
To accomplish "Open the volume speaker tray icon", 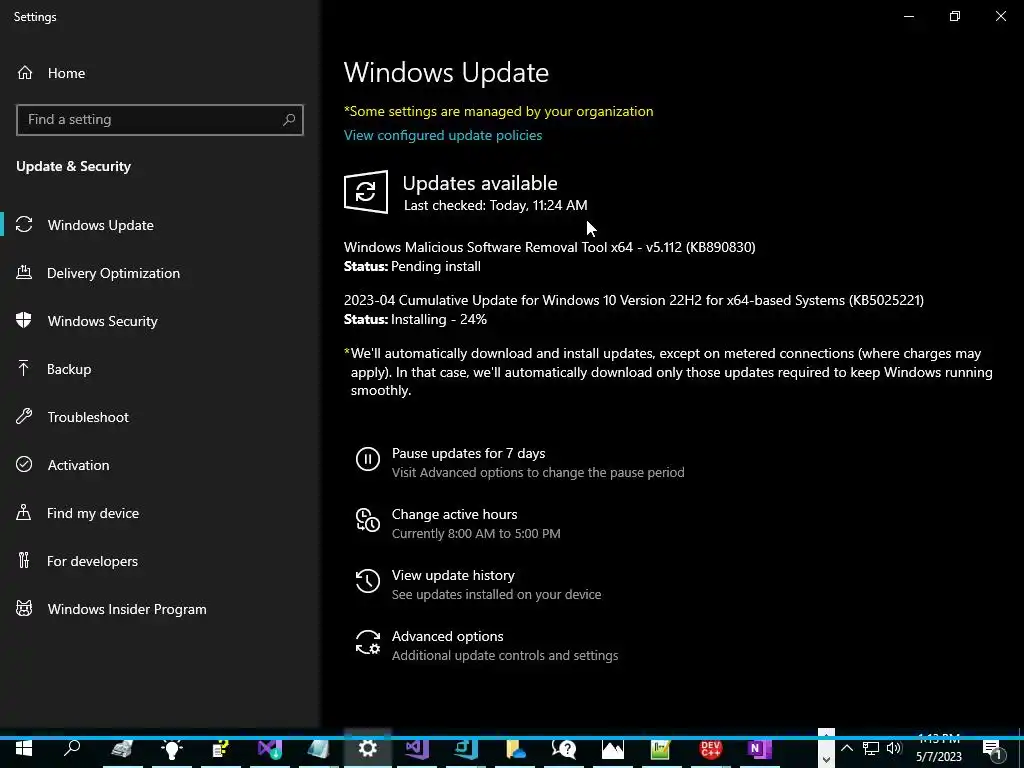I will [x=894, y=748].
